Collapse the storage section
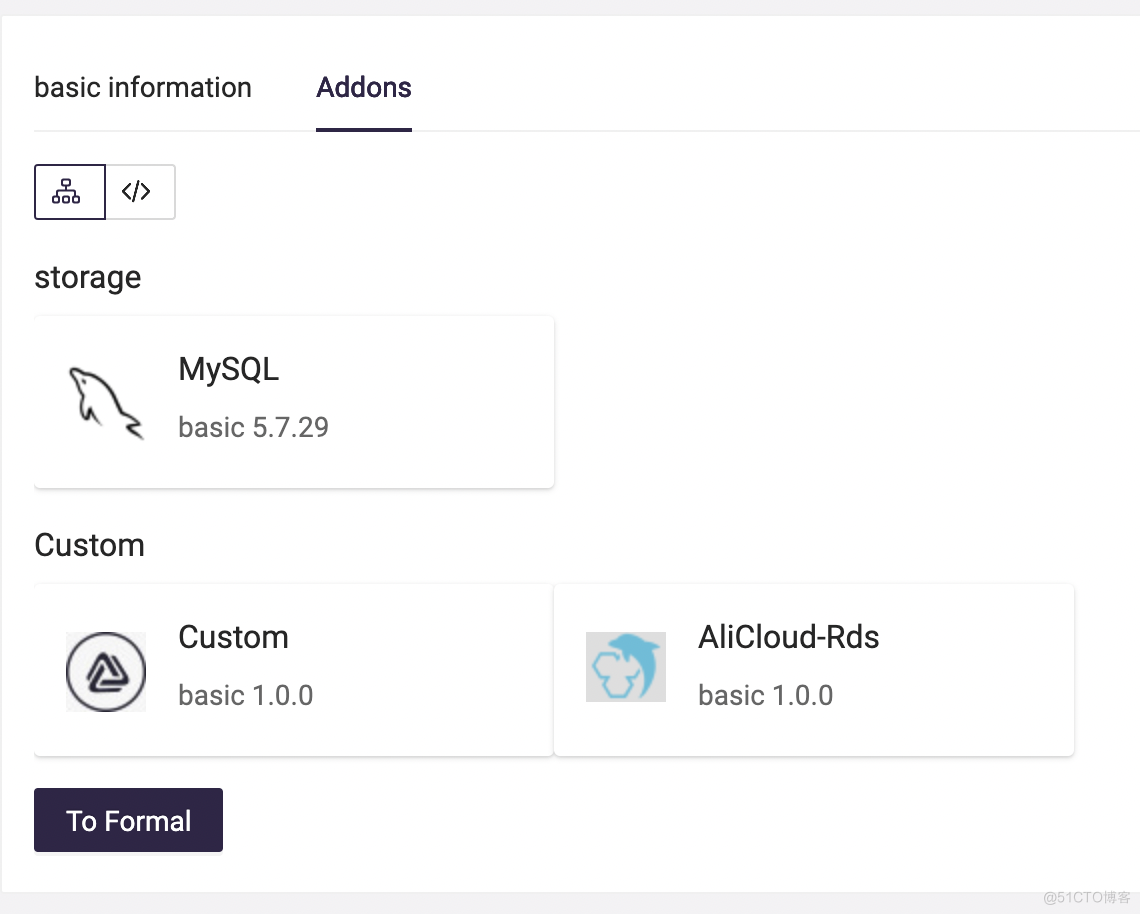 click(x=87, y=278)
